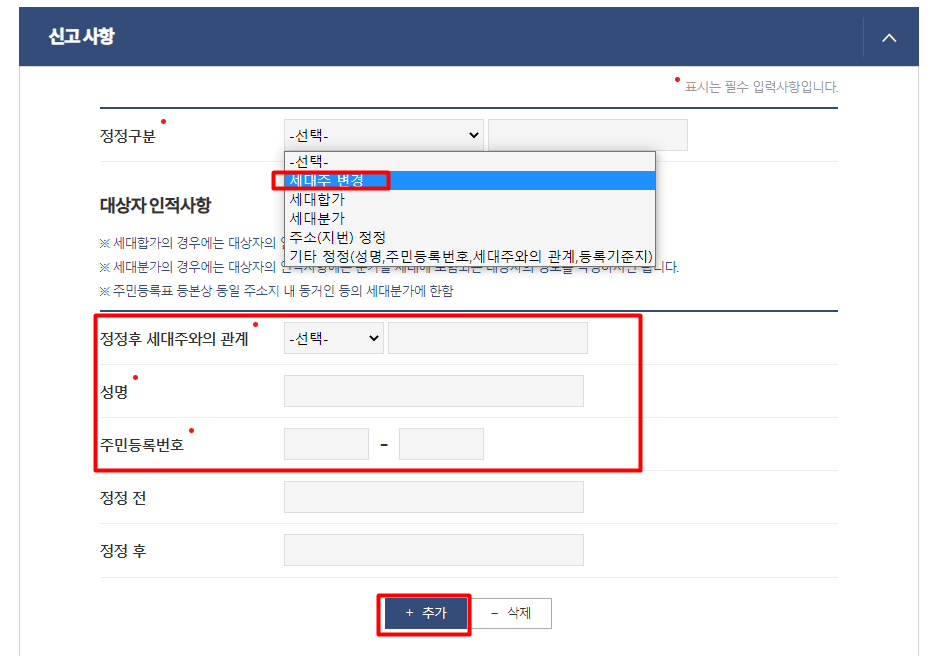Viewport: 942px width, 656px height.
Task: Click the 정정 후 input field
Action: tap(432, 549)
